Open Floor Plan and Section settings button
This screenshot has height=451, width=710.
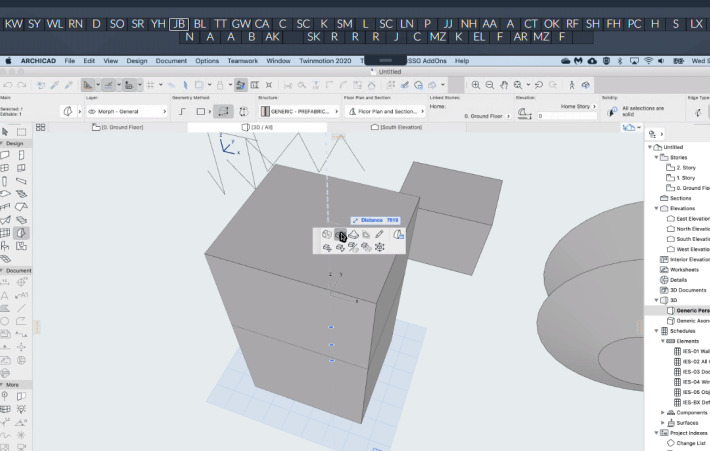click(x=385, y=111)
